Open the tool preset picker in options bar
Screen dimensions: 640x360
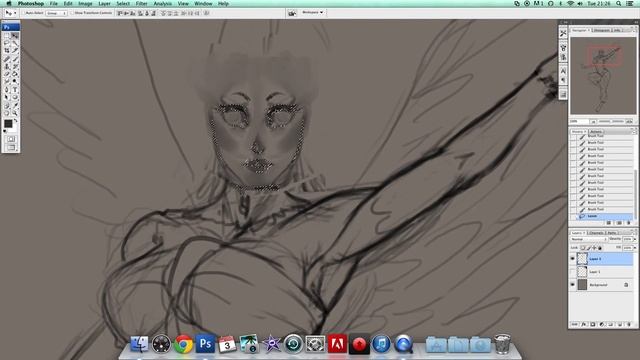[x=10, y=13]
